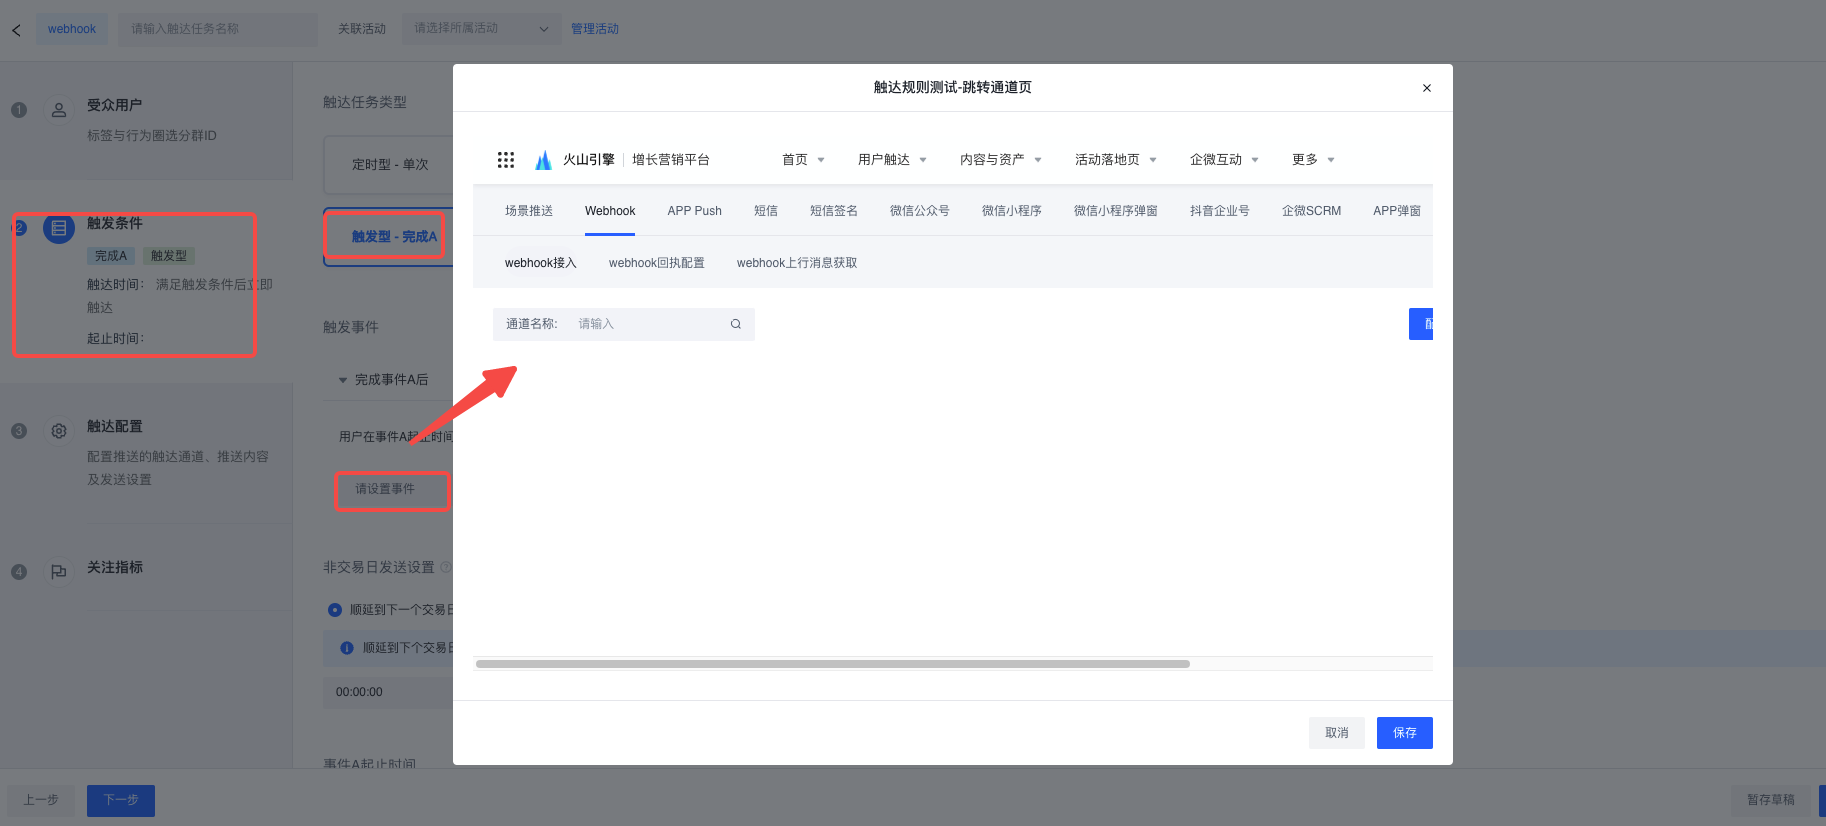The width and height of the screenshot is (1826, 826).
Task: Switch to the 微信公众号 tab
Action: click(x=920, y=211)
